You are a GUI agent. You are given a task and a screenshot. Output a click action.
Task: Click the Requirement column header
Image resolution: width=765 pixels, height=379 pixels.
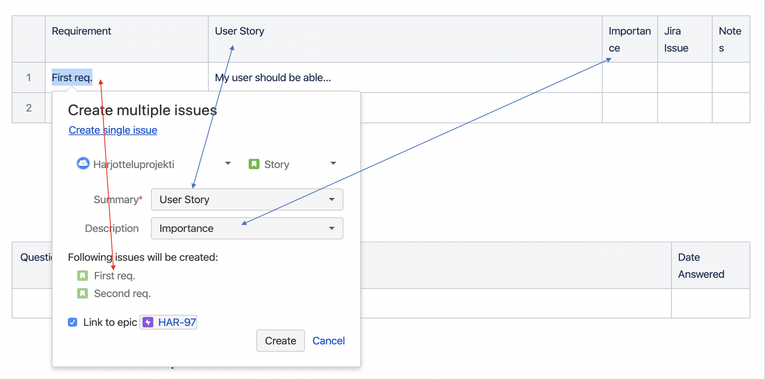click(x=81, y=31)
